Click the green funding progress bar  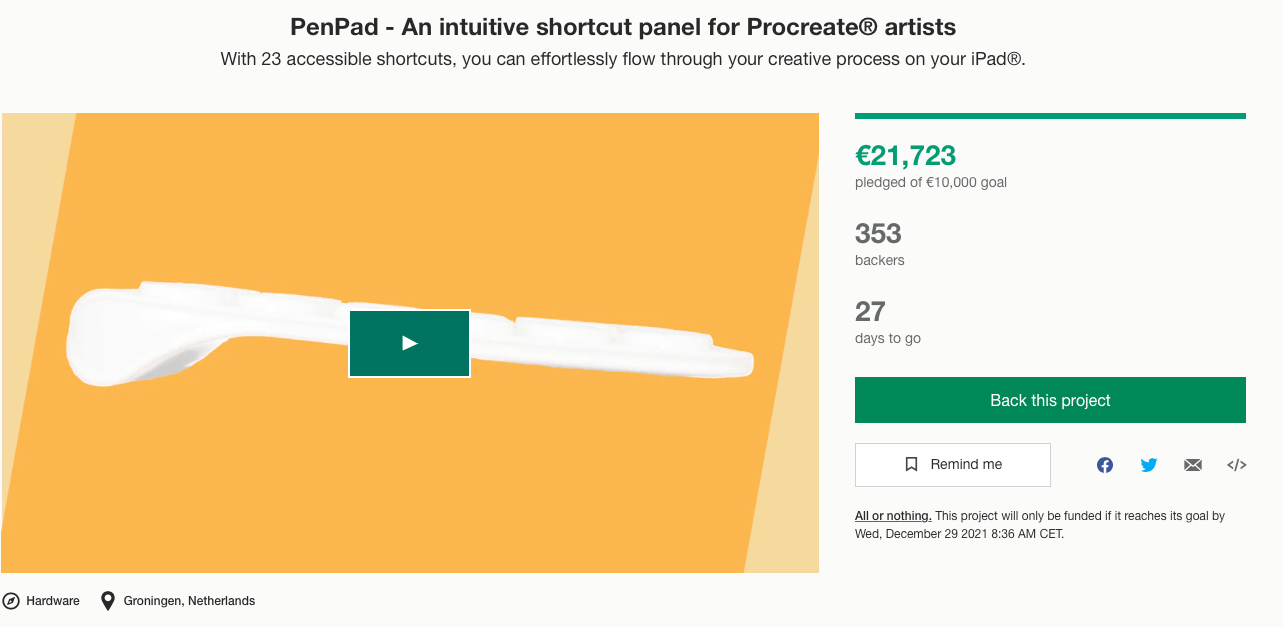pos(1050,116)
